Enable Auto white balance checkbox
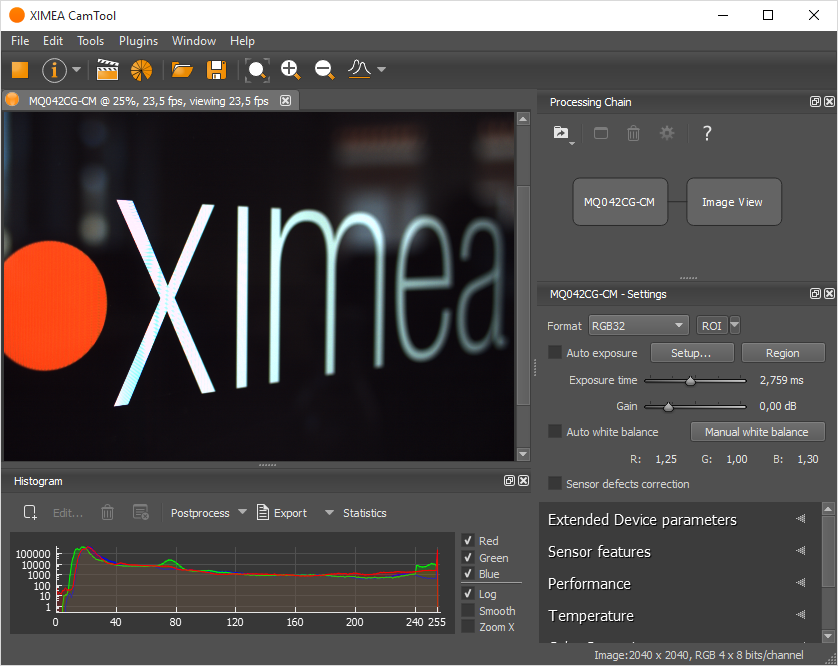This screenshot has width=838, height=666. coord(555,431)
